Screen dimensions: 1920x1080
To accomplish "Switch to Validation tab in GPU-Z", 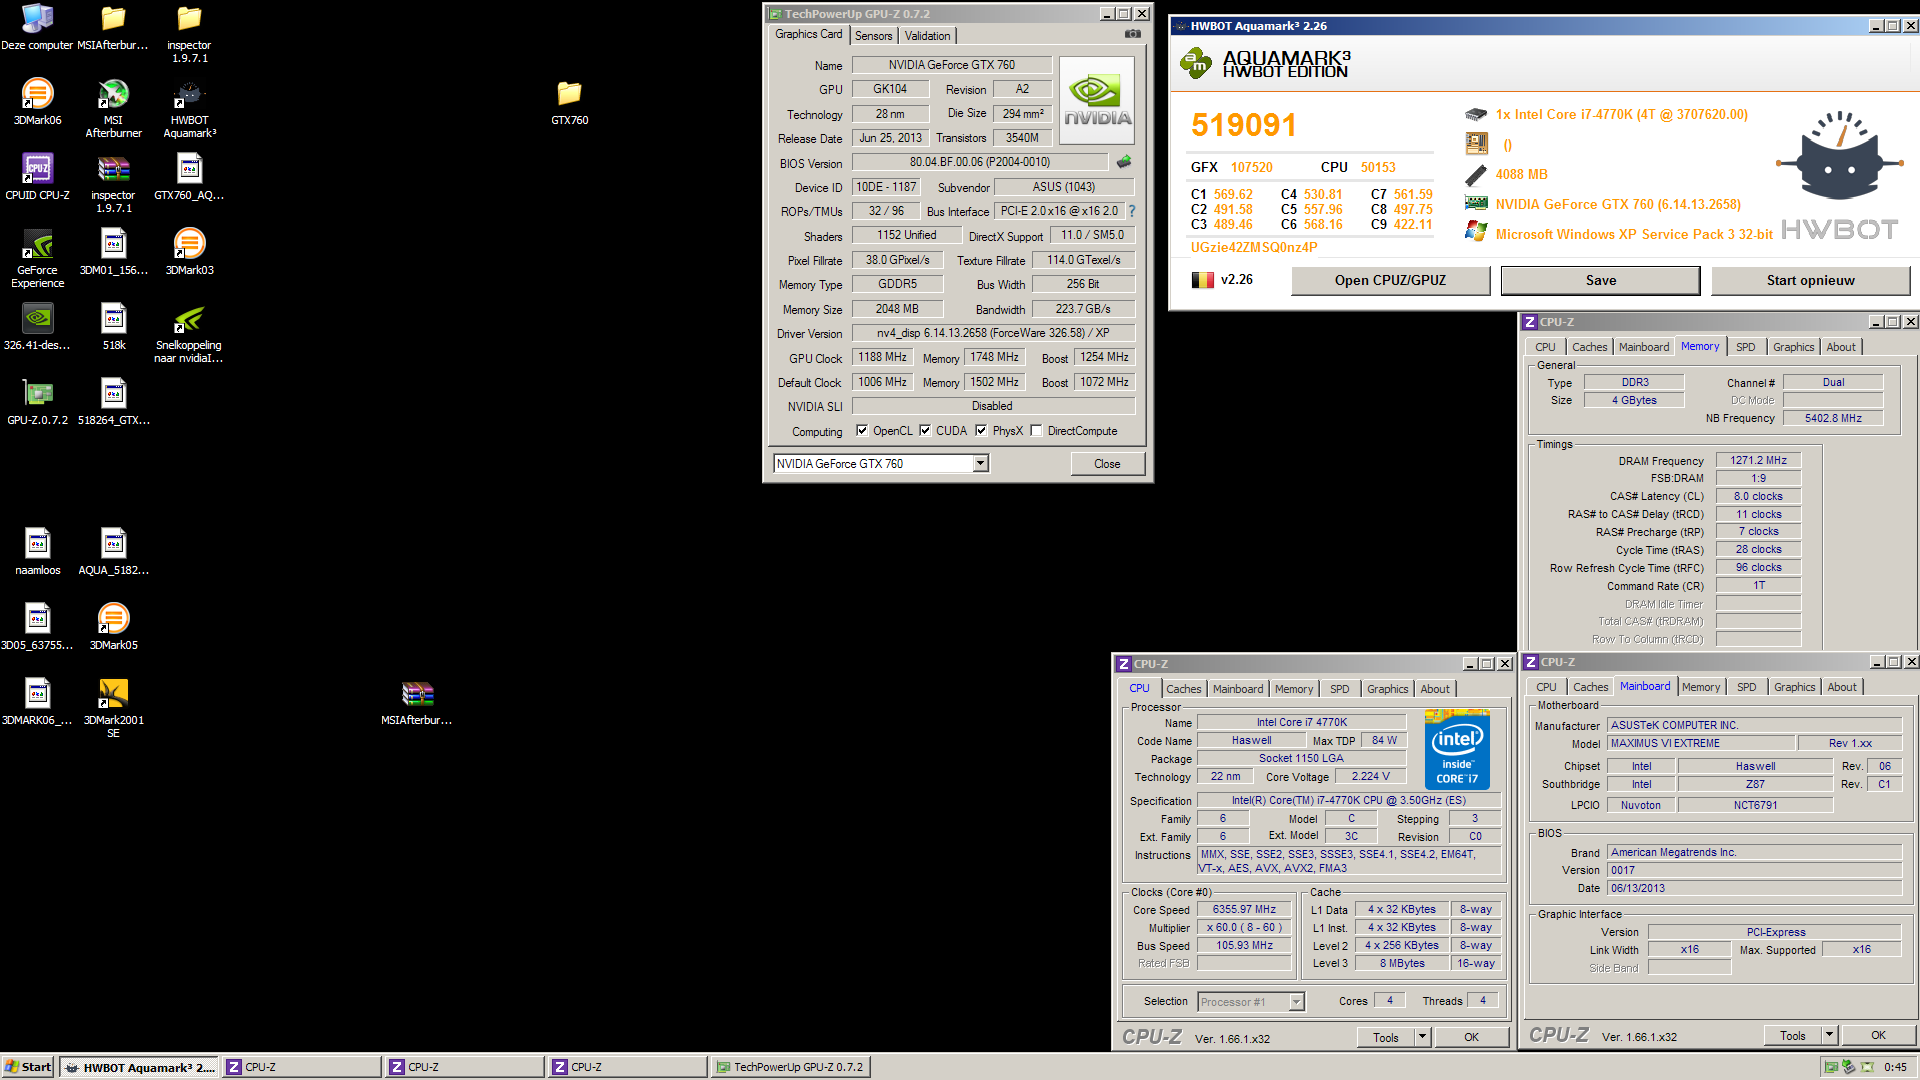I will (927, 36).
